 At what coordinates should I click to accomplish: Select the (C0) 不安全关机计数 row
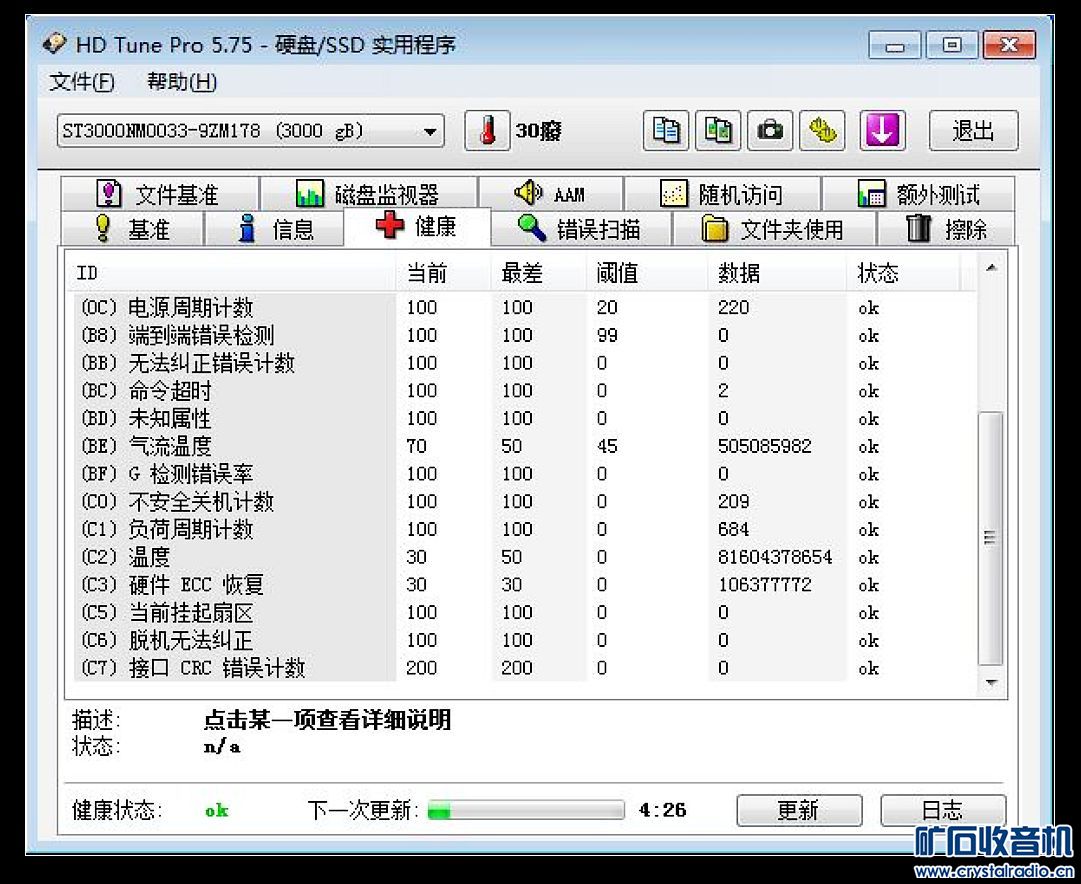[524, 501]
